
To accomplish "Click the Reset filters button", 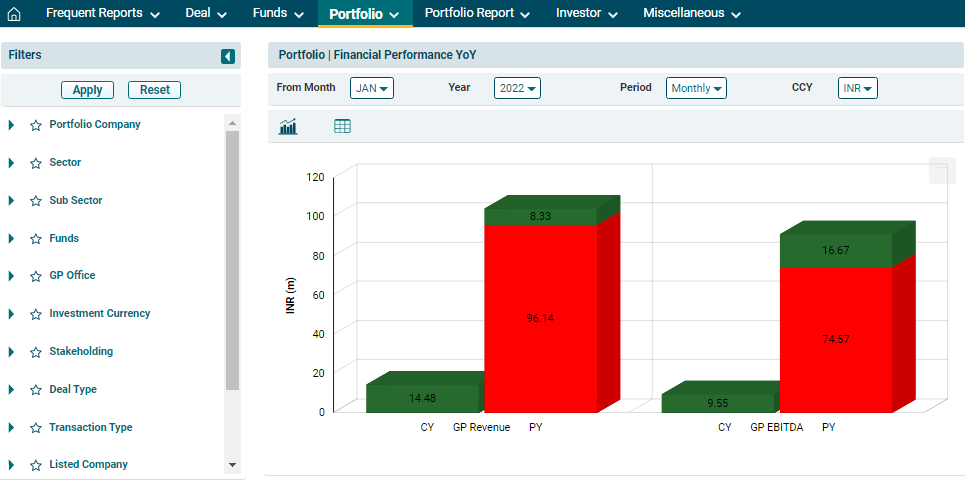I will point(154,90).
